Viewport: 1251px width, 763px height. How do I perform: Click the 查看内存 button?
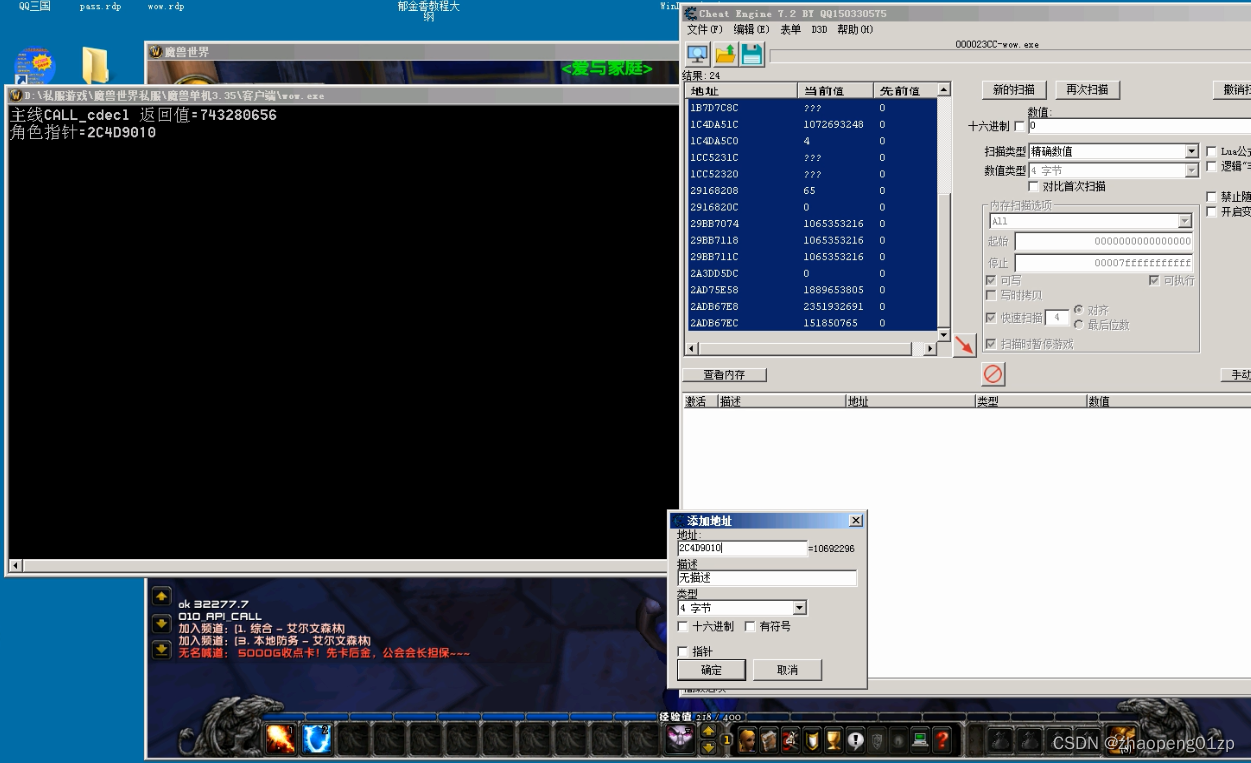pos(725,375)
